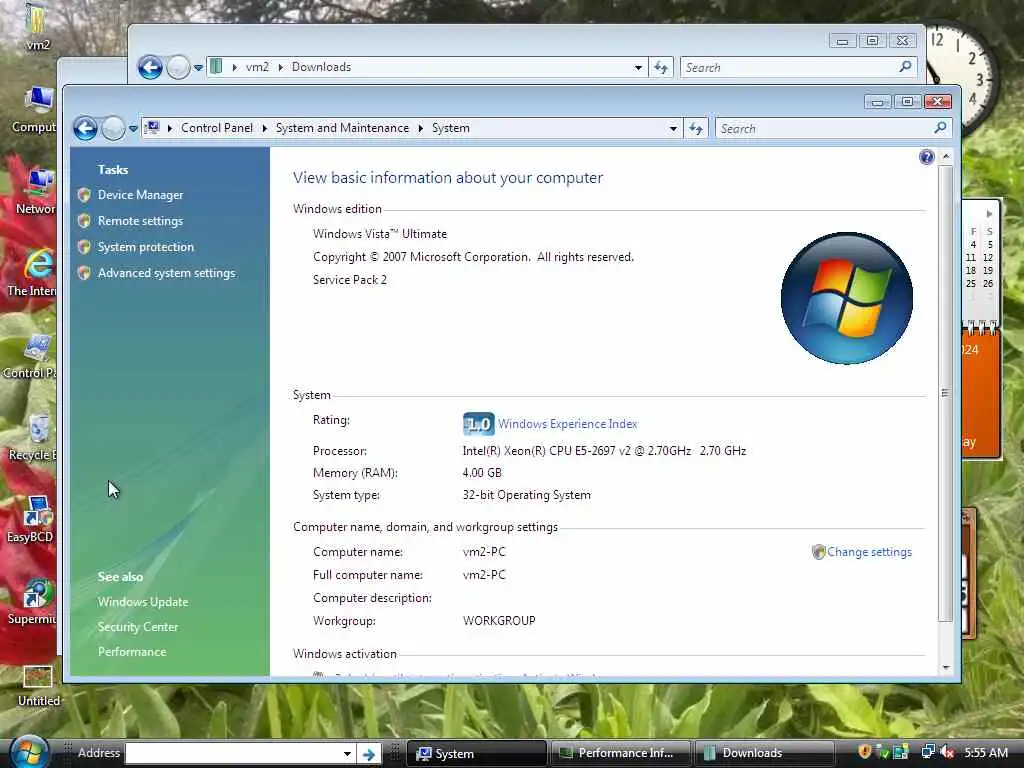
Task: Go back in System window
Action: coord(85,128)
